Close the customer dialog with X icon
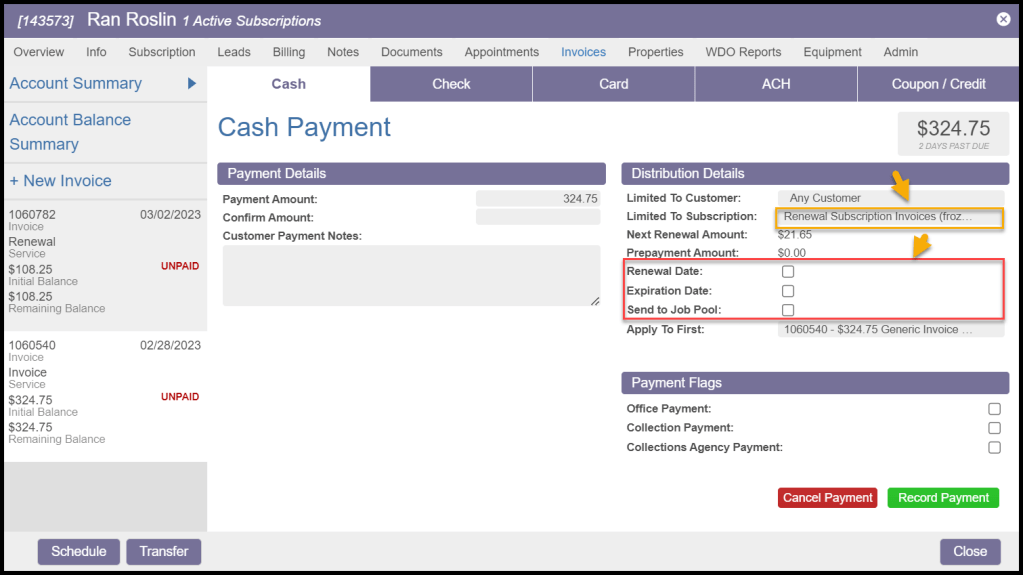1023x575 pixels. (x=1003, y=19)
